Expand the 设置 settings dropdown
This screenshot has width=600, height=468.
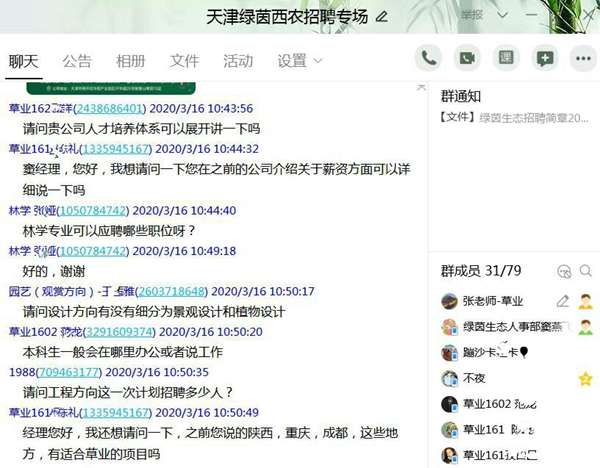(300, 61)
